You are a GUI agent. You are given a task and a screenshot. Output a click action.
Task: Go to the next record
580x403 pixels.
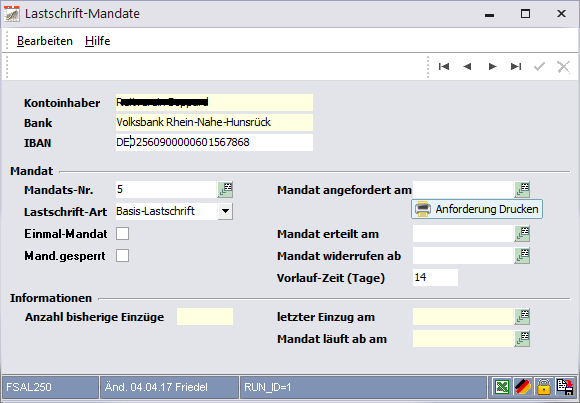pos(492,67)
